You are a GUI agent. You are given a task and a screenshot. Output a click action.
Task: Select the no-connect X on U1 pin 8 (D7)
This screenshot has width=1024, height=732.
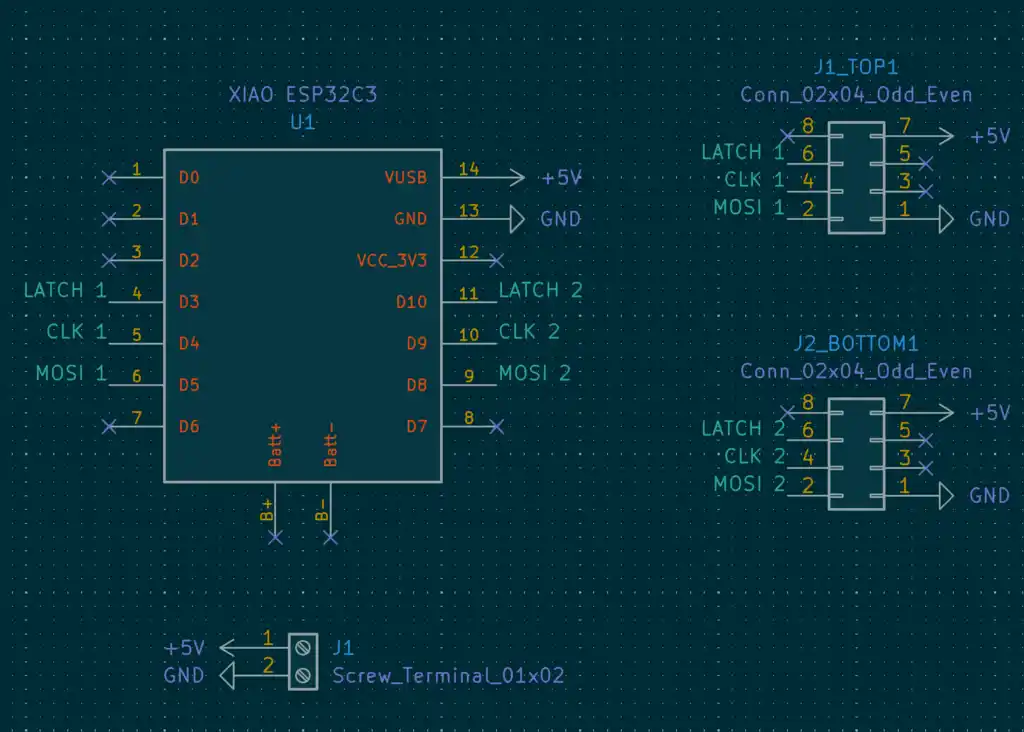tap(496, 427)
